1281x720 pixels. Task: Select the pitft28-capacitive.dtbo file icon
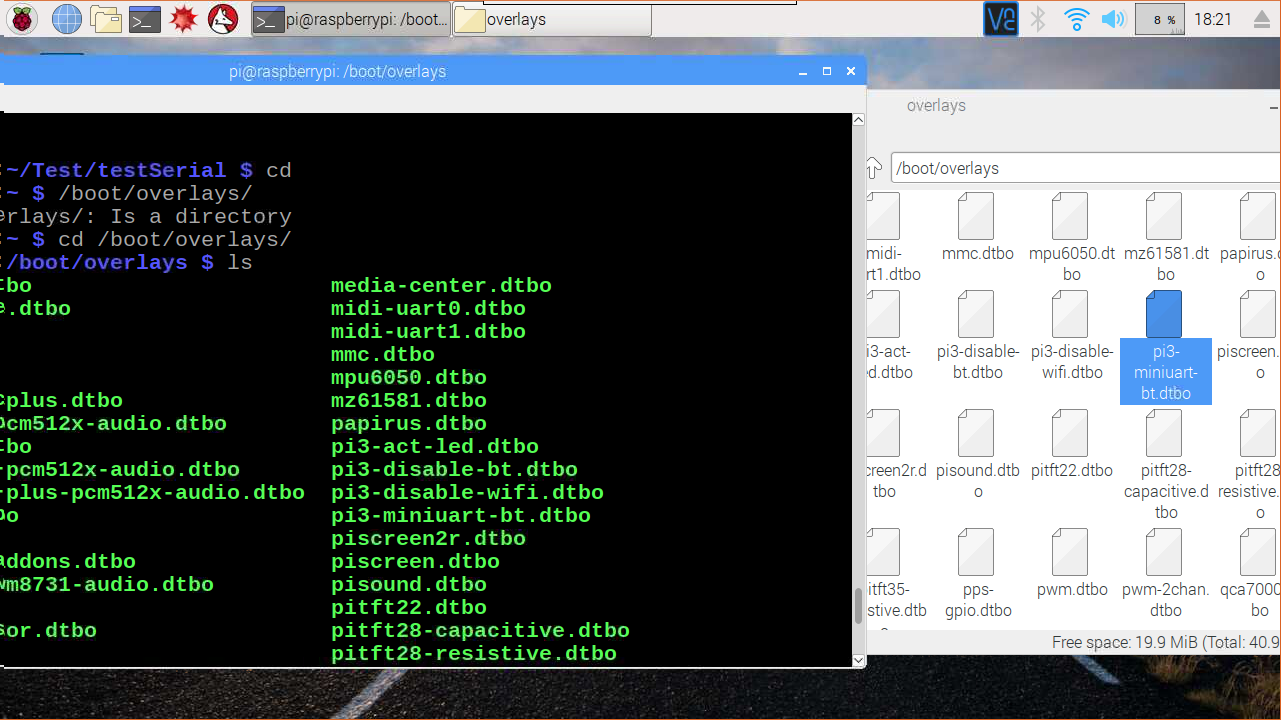(x=1165, y=433)
